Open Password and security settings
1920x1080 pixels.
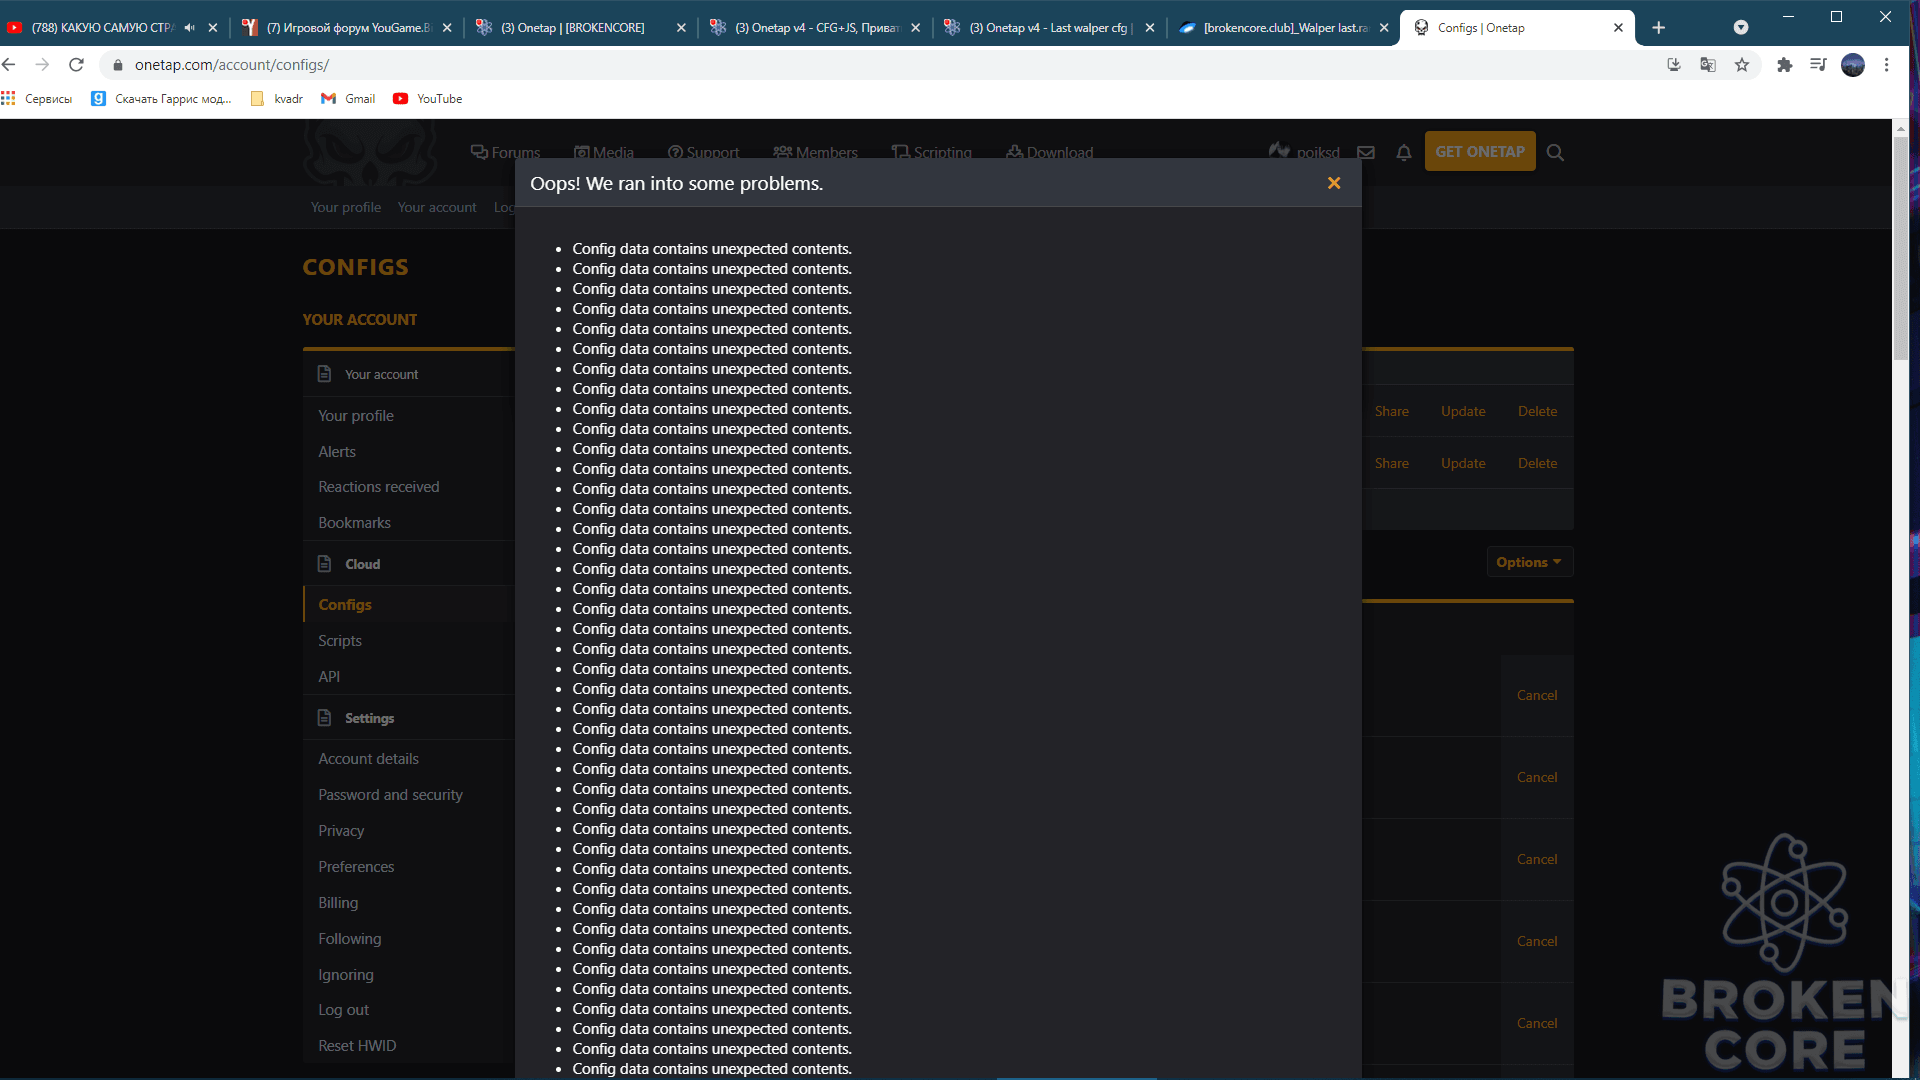coord(390,795)
